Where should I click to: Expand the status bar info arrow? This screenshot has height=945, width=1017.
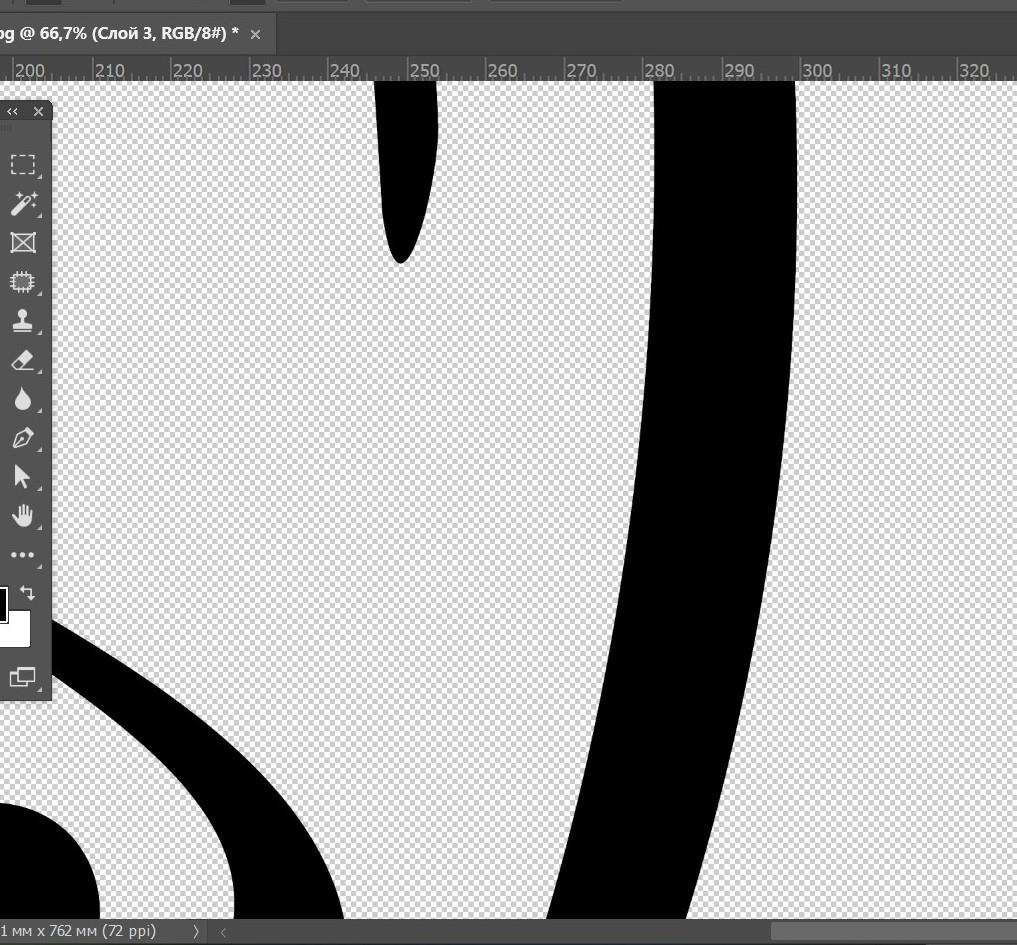(196, 931)
